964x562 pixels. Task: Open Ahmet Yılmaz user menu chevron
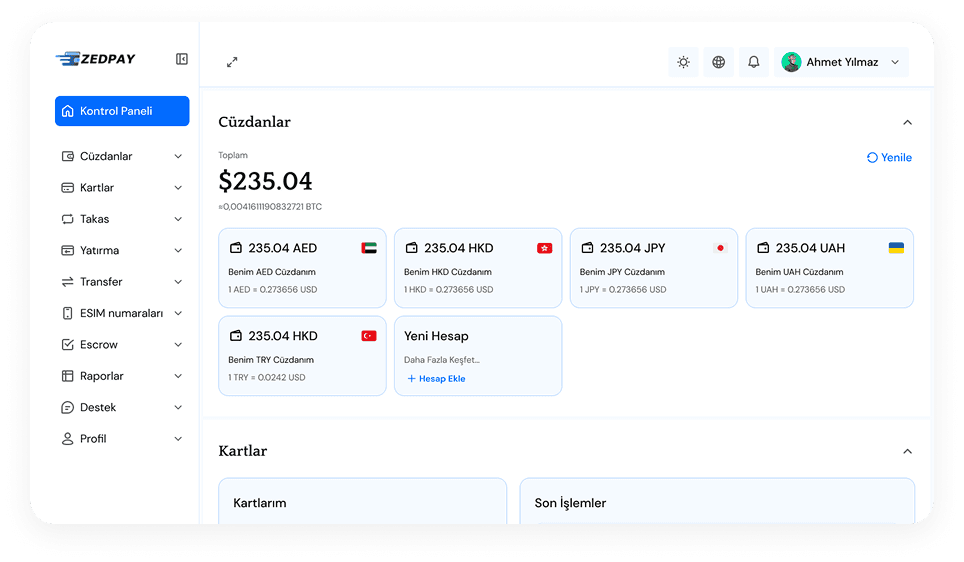(x=895, y=62)
